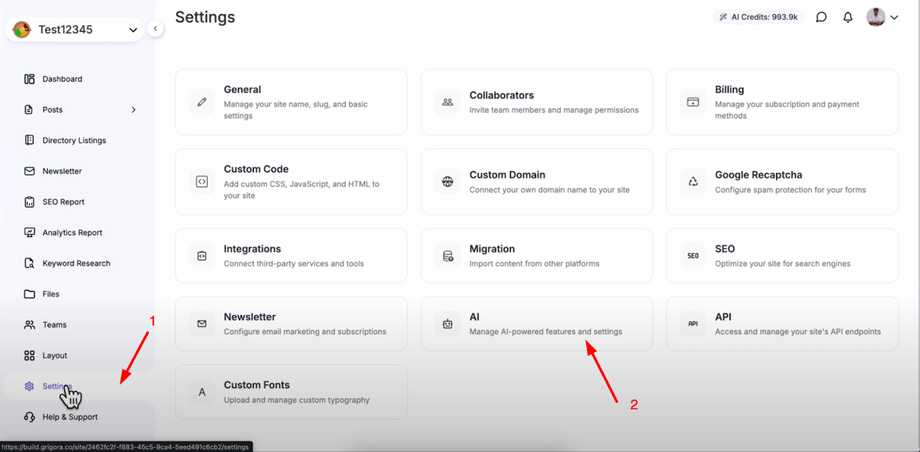
Task: Click the Collaborators people icon
Action: click(x=447, y=102)
